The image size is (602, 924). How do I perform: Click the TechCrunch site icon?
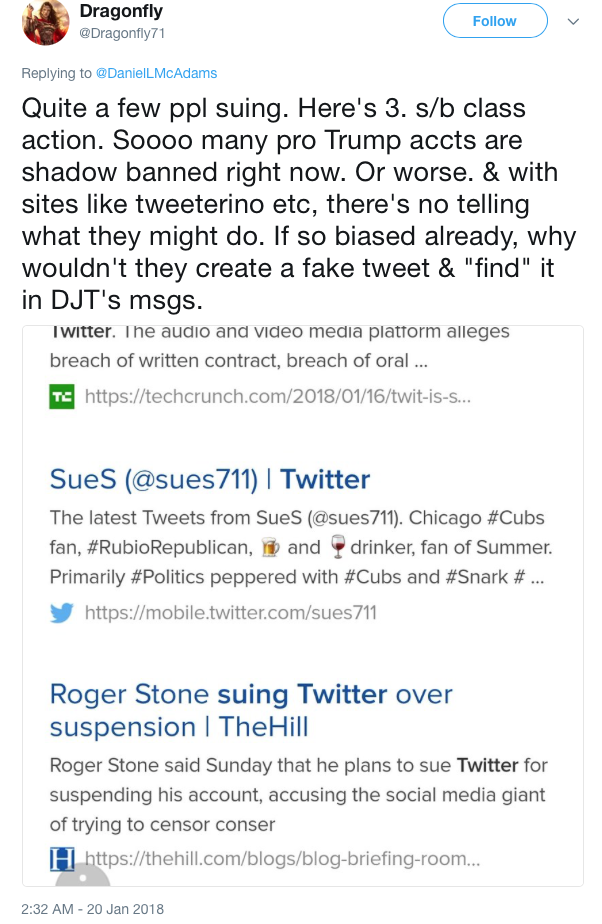point(62,397)
